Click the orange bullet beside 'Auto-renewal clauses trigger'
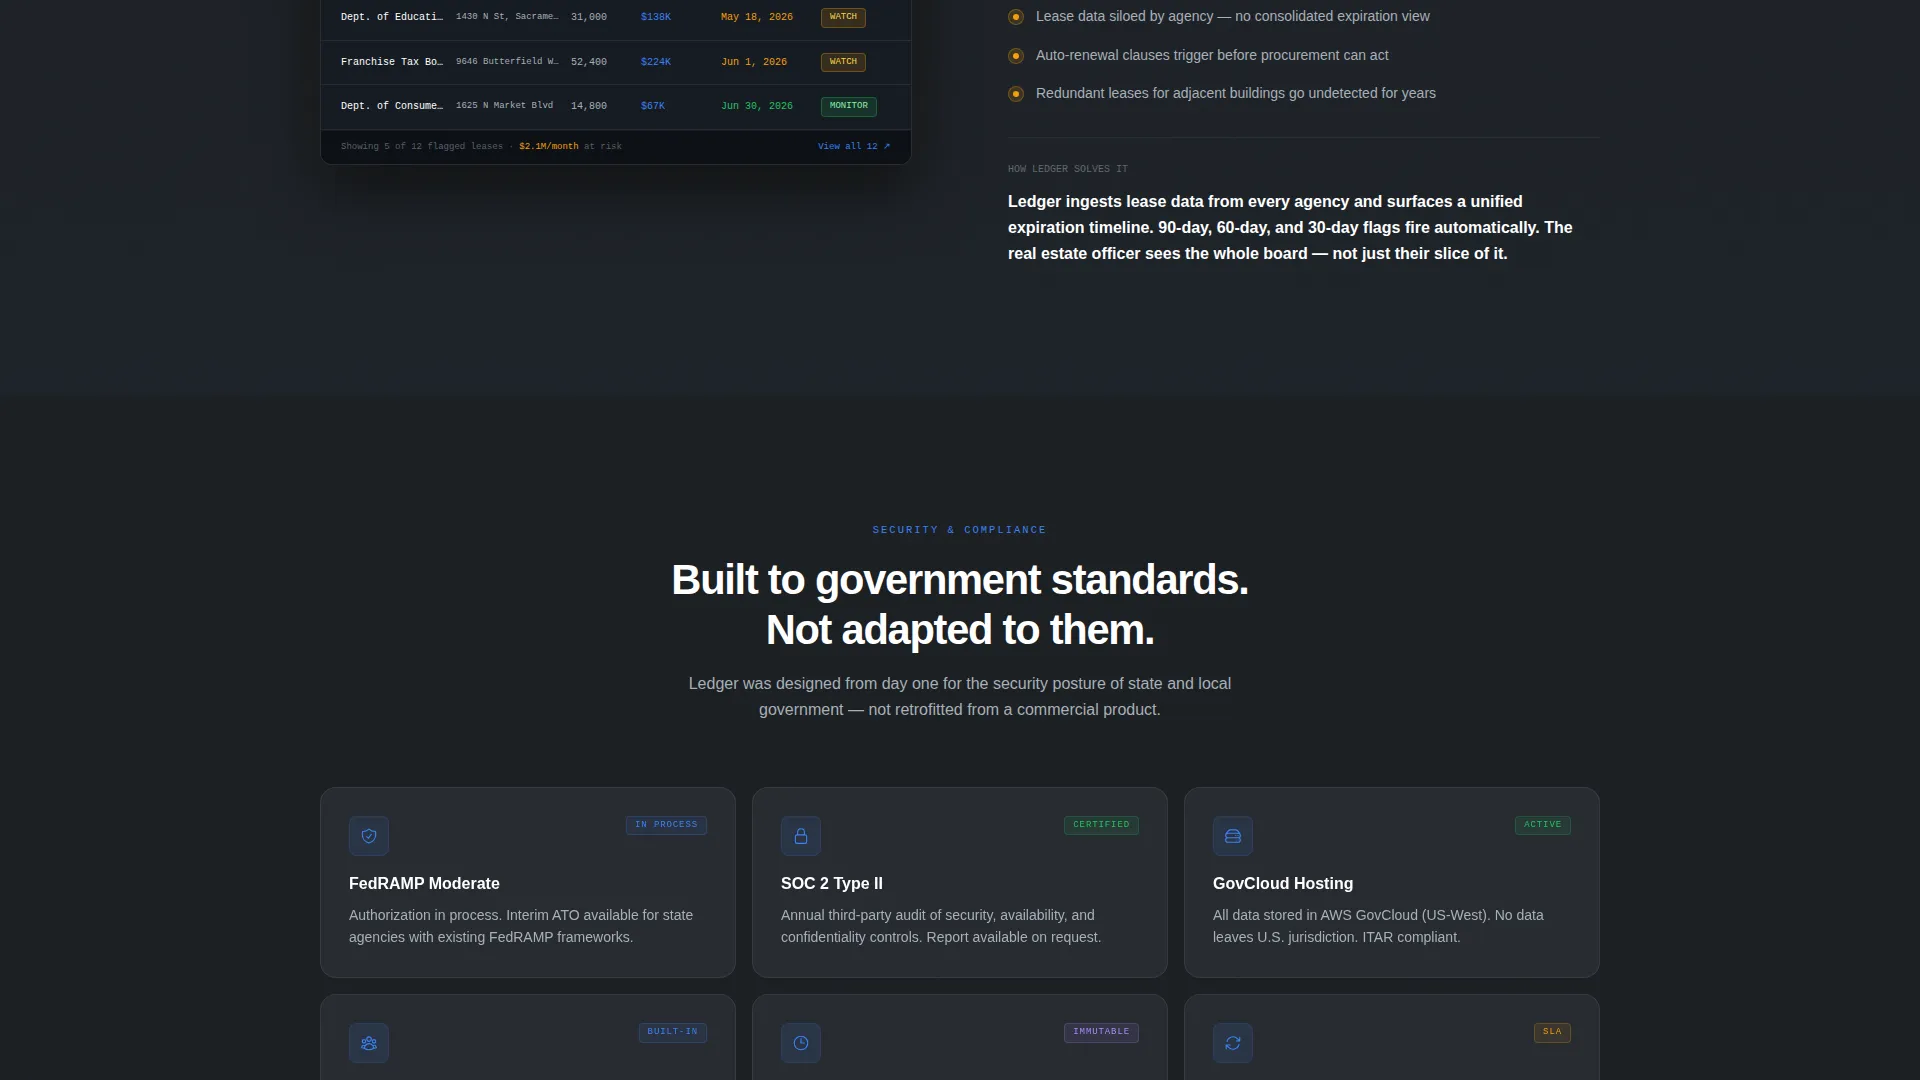This screenshot has height=1080, width=1920. click(1016, 56)
